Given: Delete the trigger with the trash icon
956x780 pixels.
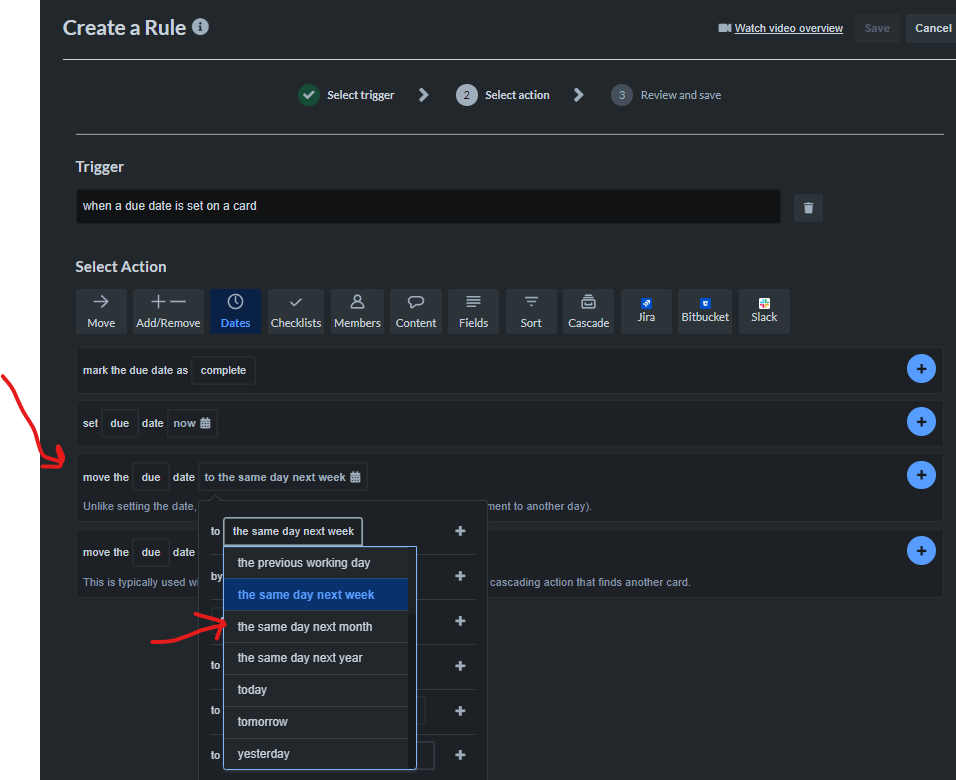Looking at the screenshot, I should pyautogui.click(x=808, y=208).
